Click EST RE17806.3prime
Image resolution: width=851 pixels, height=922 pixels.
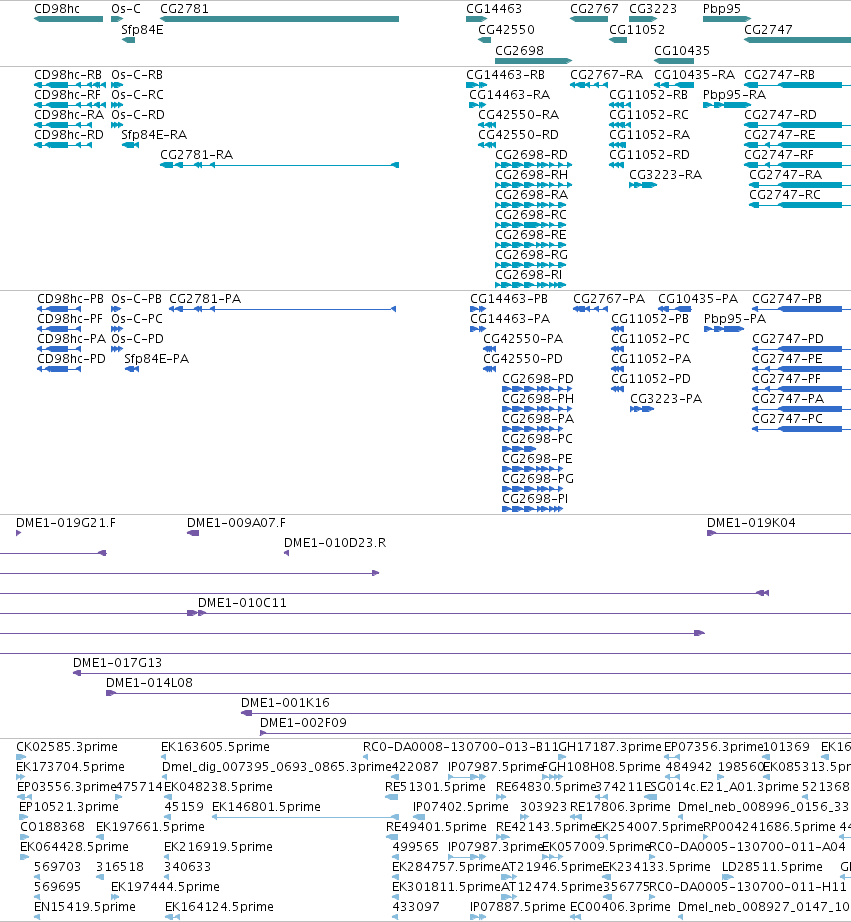click(620, 807)
